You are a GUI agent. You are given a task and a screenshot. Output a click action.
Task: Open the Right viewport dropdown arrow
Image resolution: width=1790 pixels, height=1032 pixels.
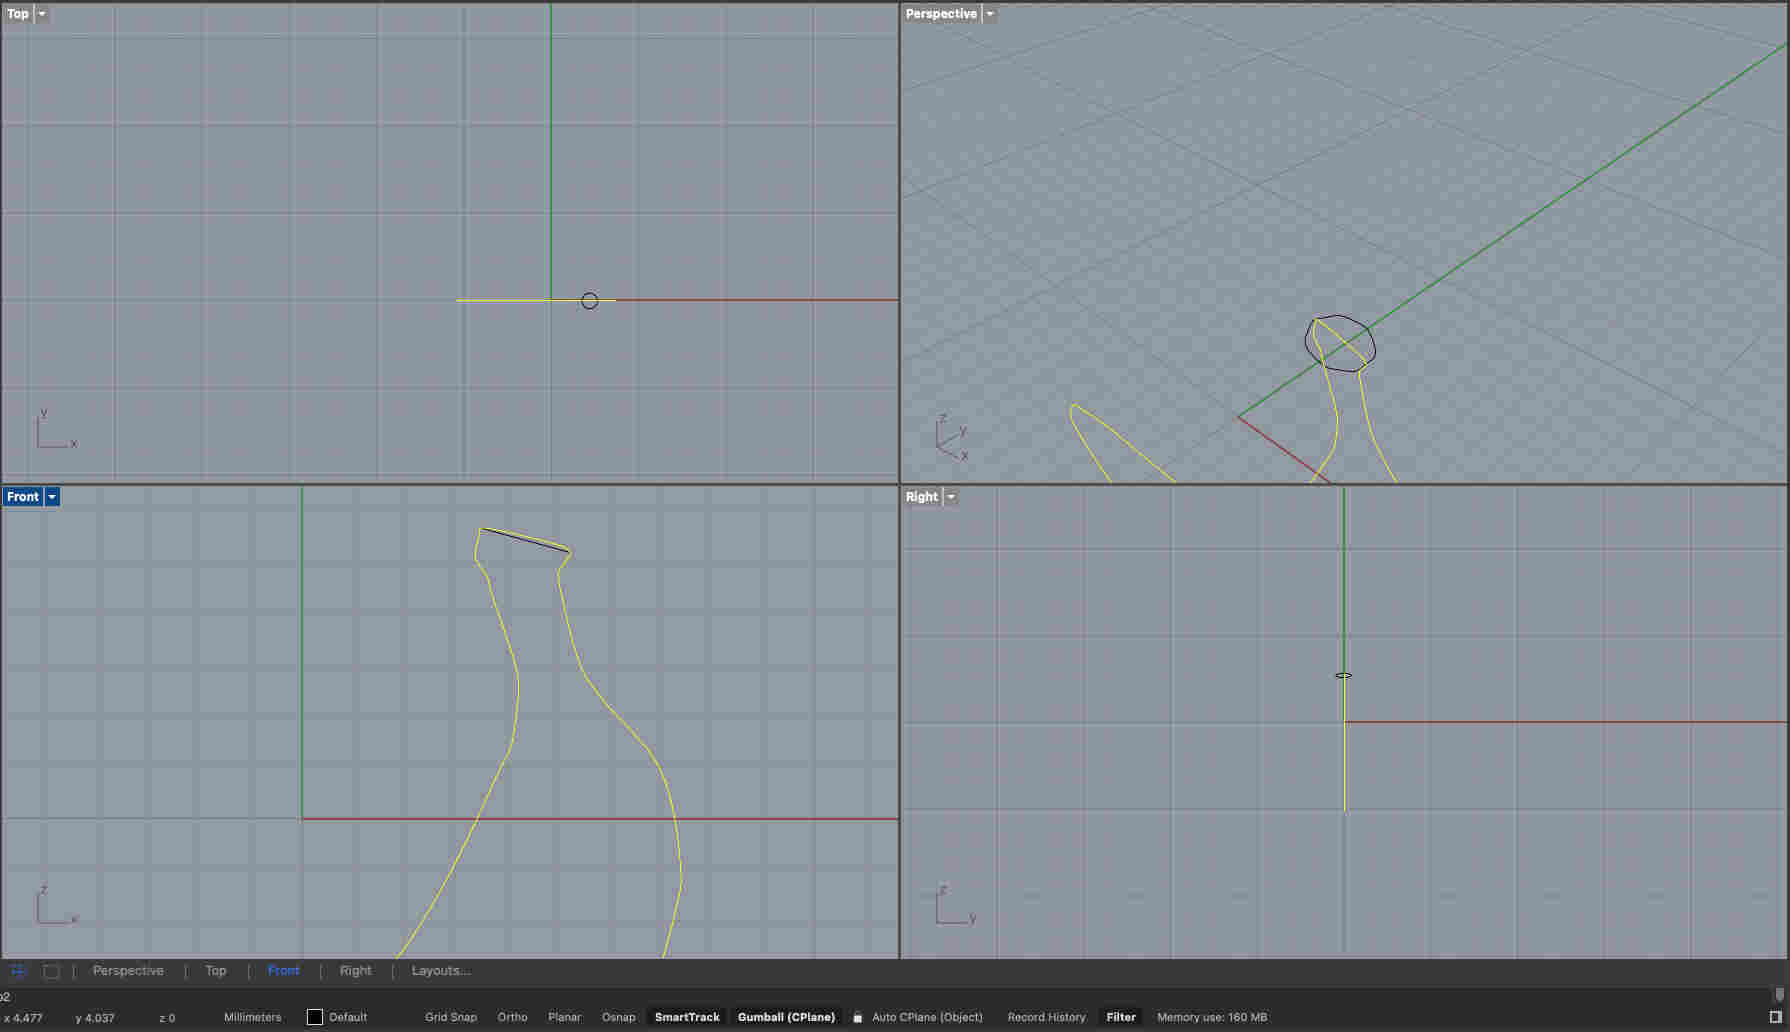[951, 497]
